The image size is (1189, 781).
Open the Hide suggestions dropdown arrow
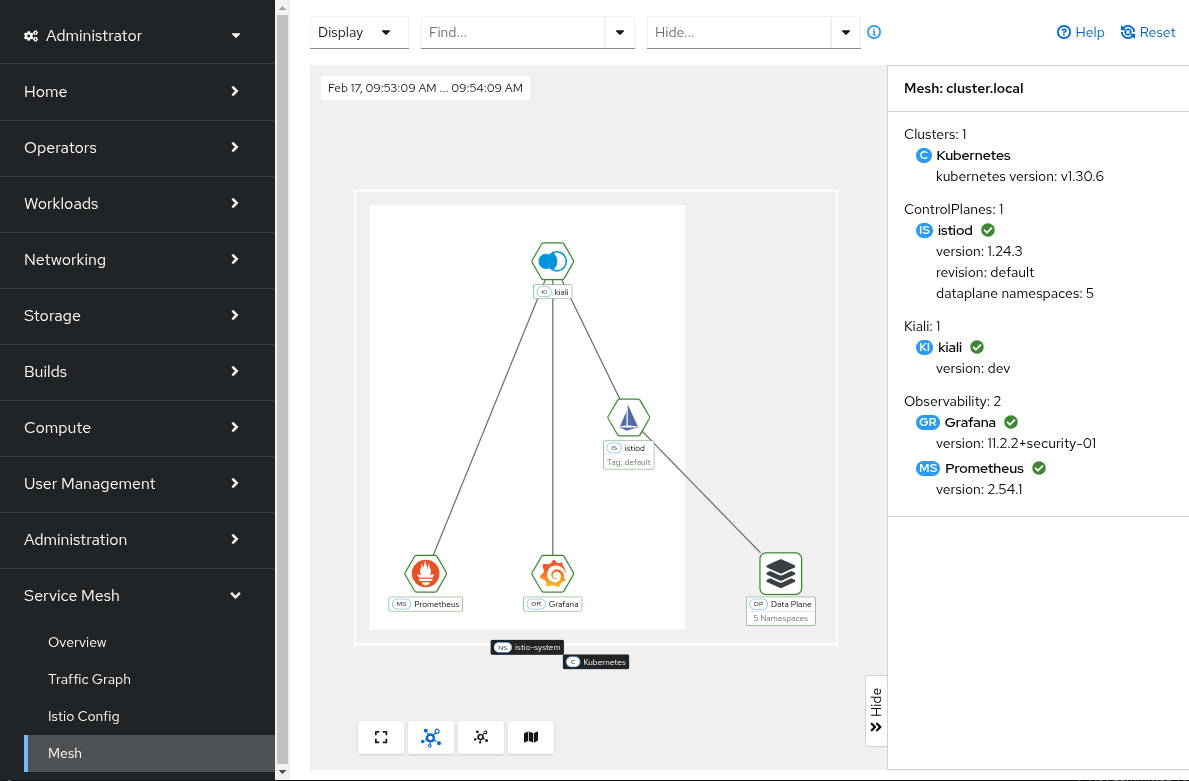[x=845, y=32]
